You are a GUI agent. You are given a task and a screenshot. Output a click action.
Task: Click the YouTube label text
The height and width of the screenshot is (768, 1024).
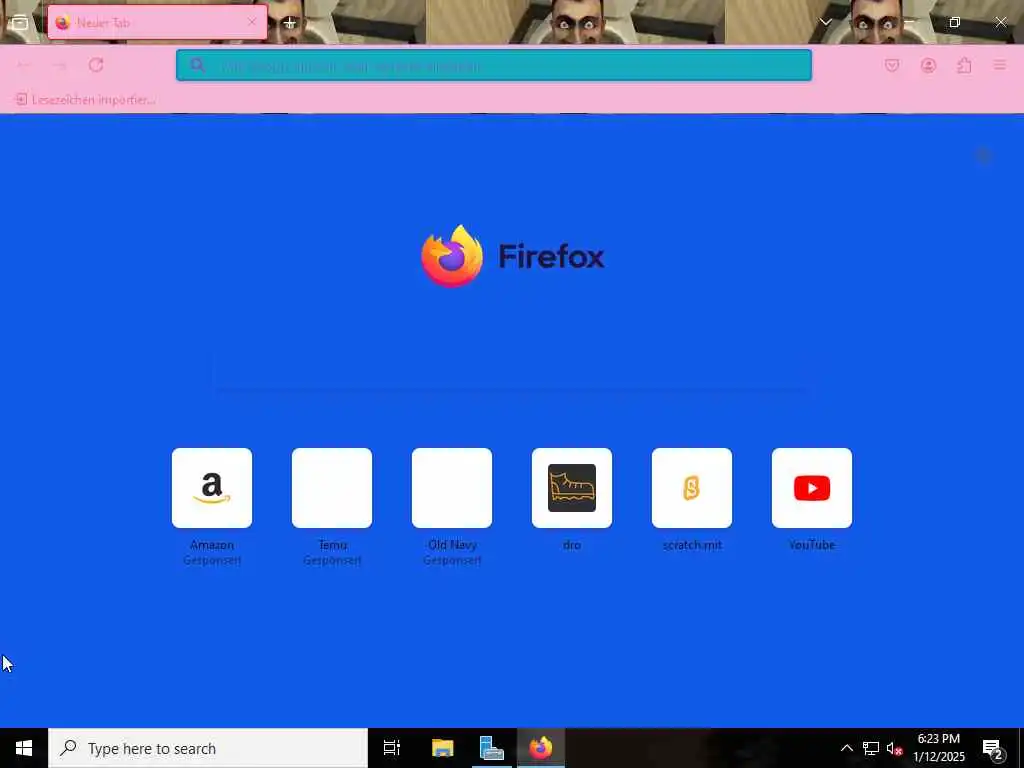coord(812,545)
